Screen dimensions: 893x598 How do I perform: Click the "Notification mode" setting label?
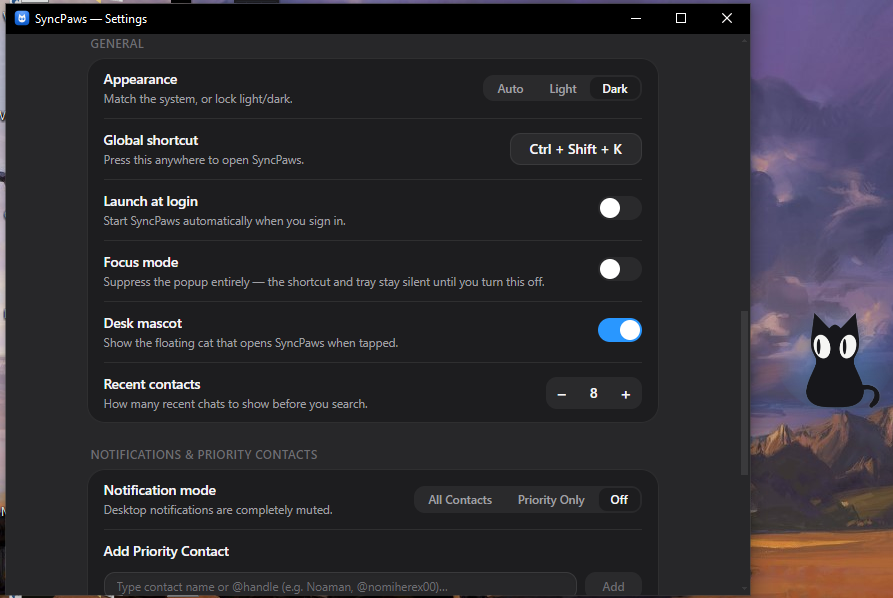coord(159,490)
